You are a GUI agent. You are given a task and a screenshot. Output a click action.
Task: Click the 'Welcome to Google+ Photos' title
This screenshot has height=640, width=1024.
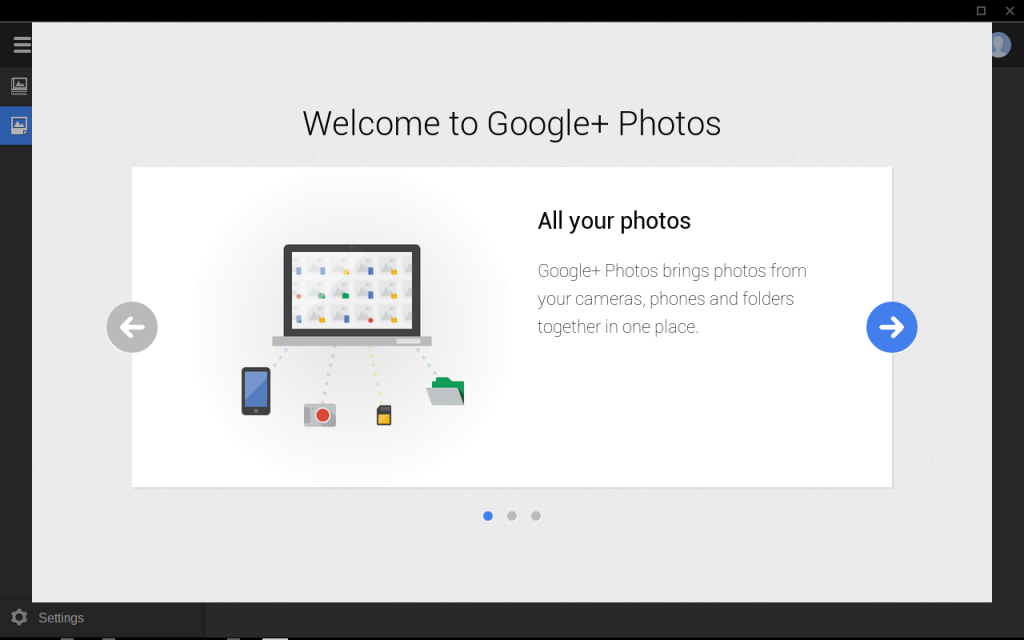(511, 123)
